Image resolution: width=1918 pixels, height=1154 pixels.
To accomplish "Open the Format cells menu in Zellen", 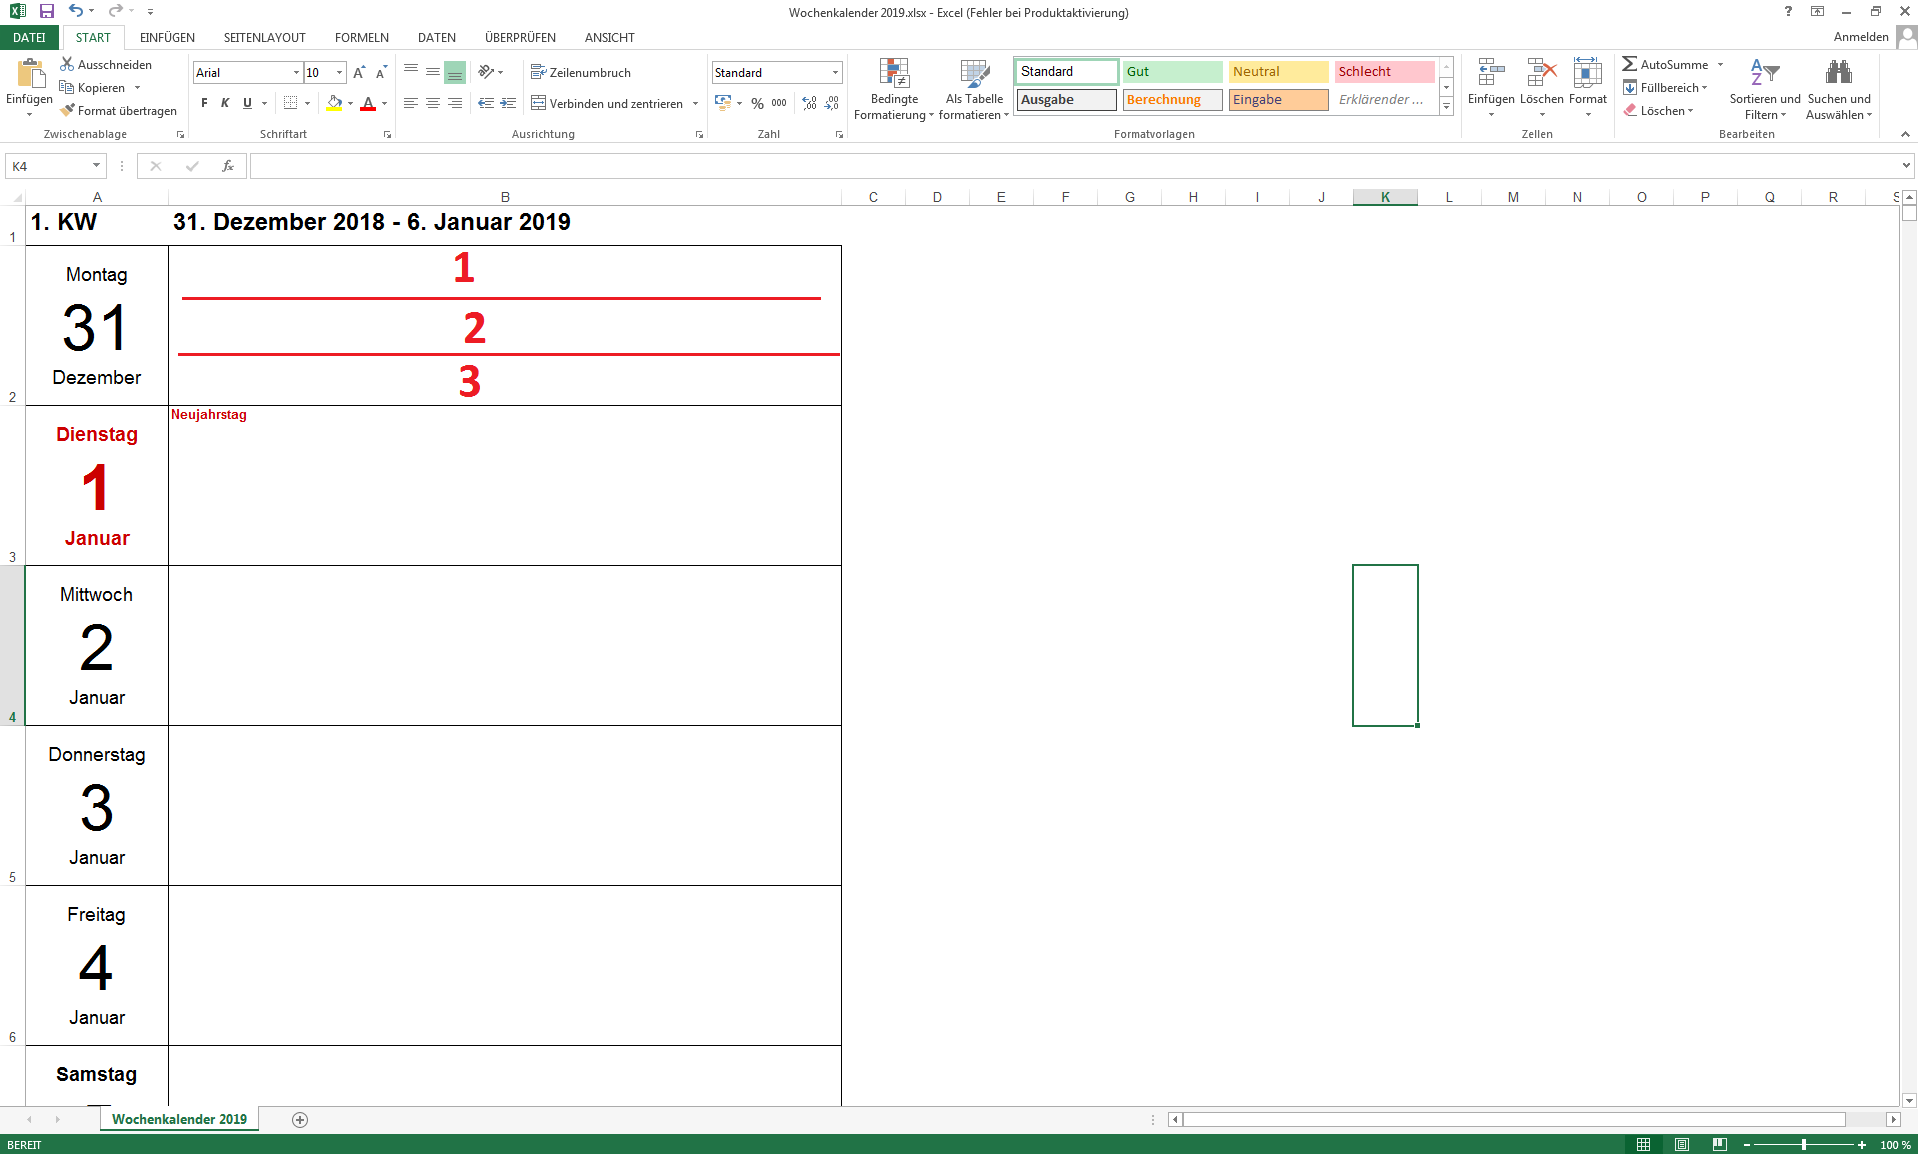I will click(1587, 88).
